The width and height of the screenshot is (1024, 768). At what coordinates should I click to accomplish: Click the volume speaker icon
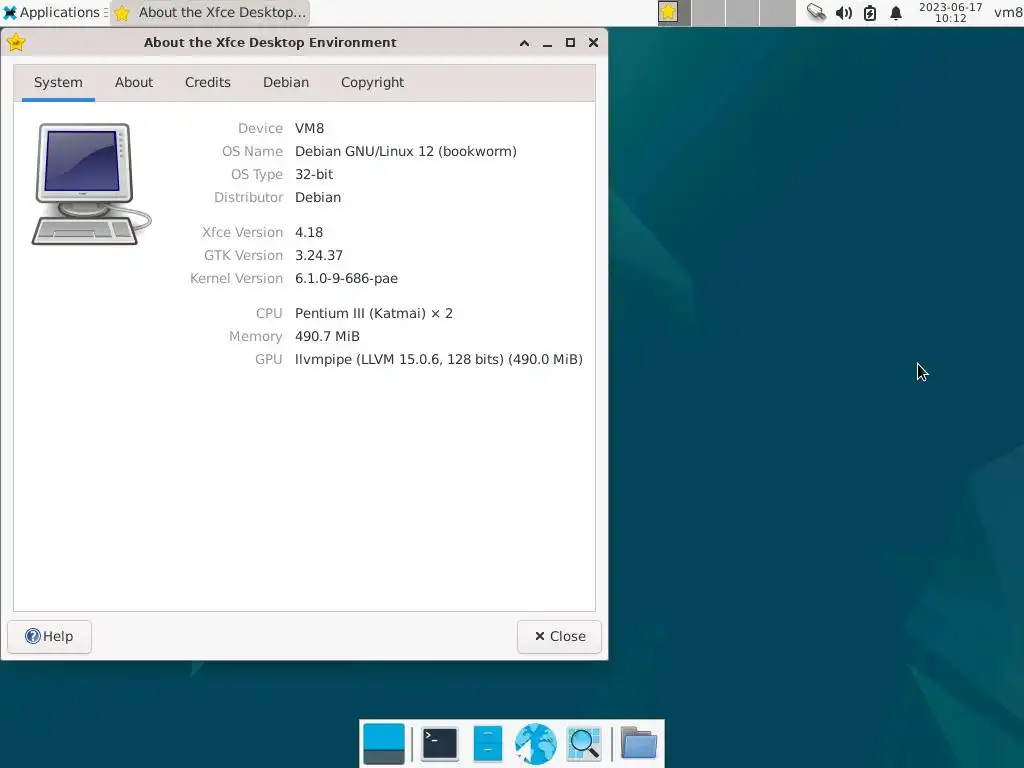[x=844, y=12]
